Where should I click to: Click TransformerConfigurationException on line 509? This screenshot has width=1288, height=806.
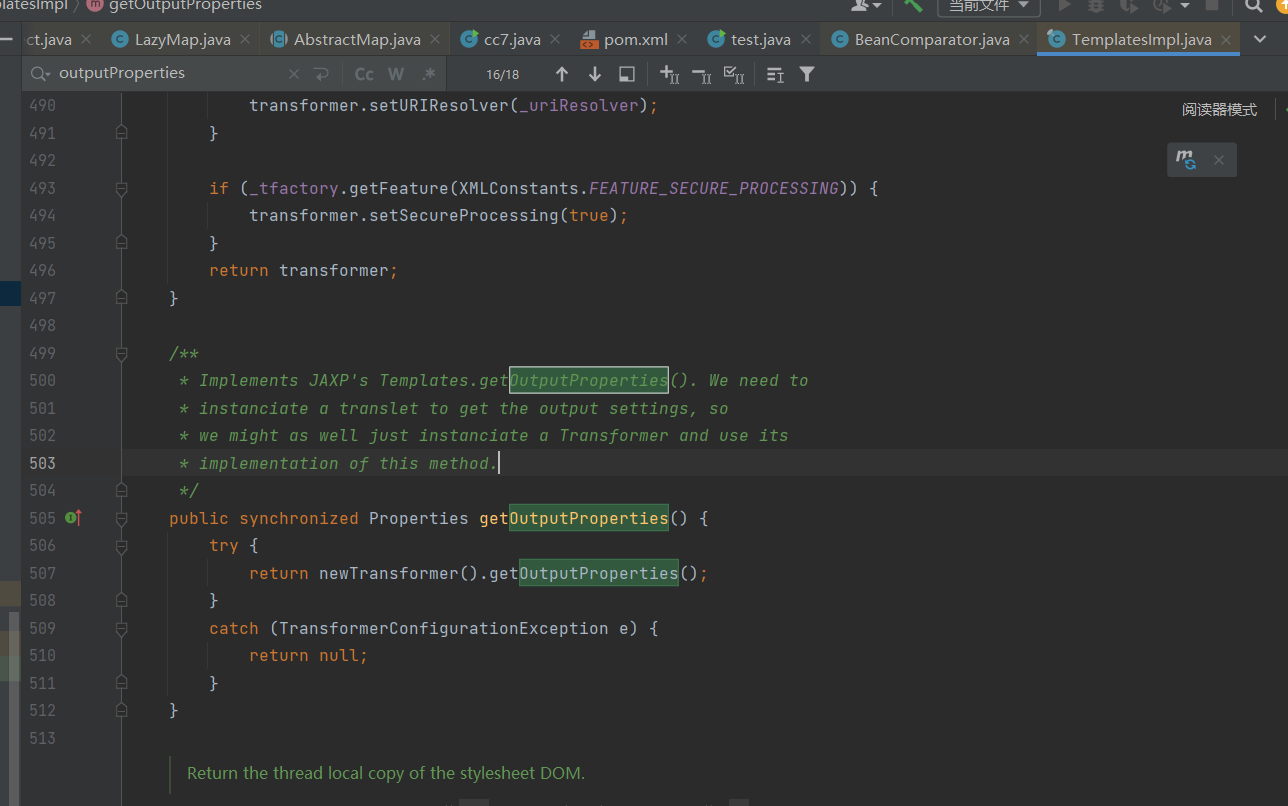[443, 628]
